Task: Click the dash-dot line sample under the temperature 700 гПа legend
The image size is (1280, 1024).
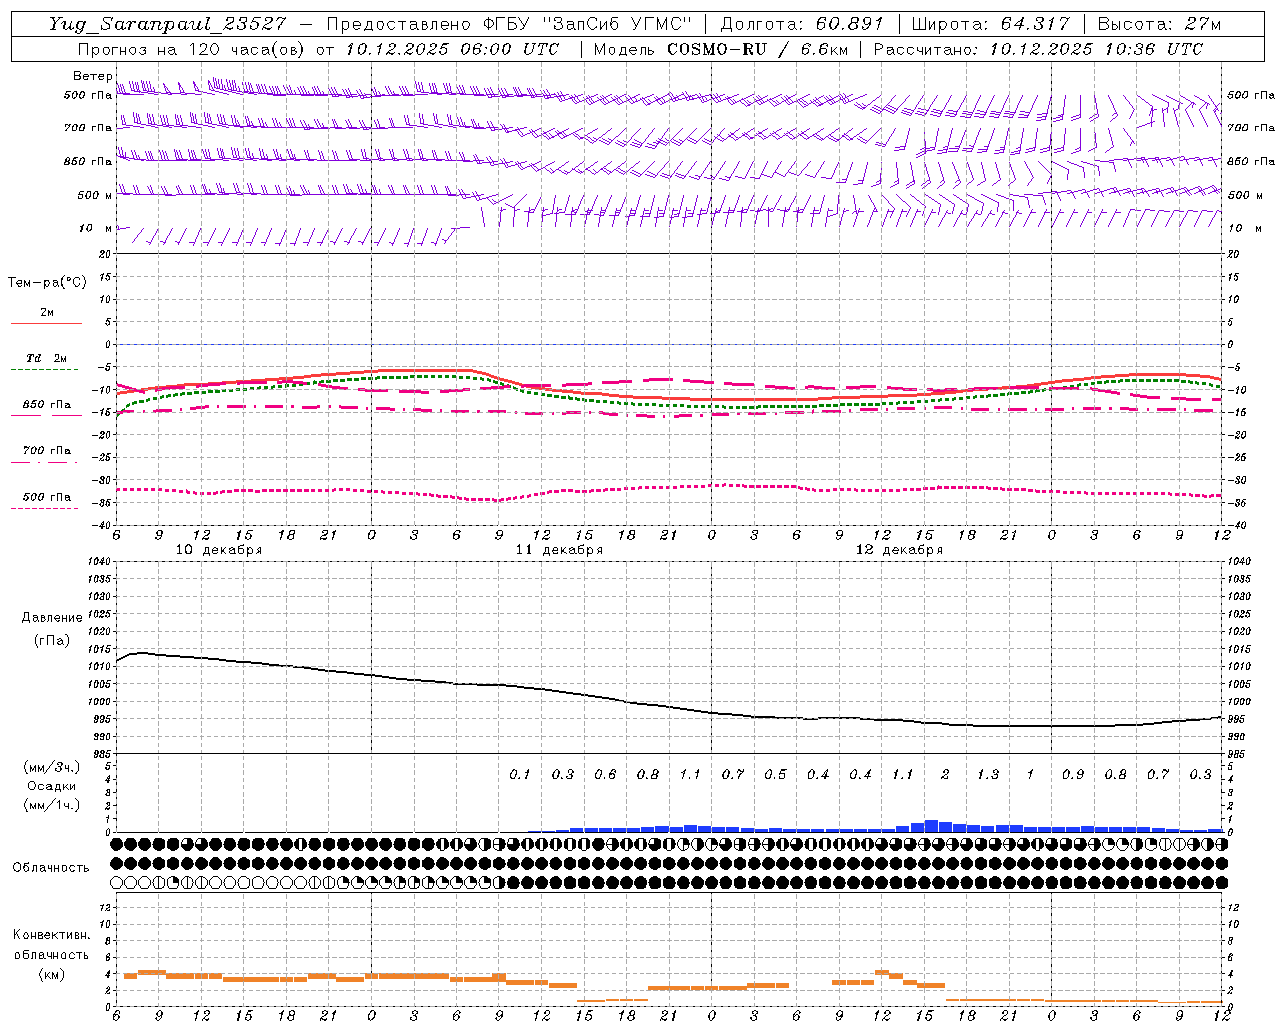Action: click(x=46, y=462)
